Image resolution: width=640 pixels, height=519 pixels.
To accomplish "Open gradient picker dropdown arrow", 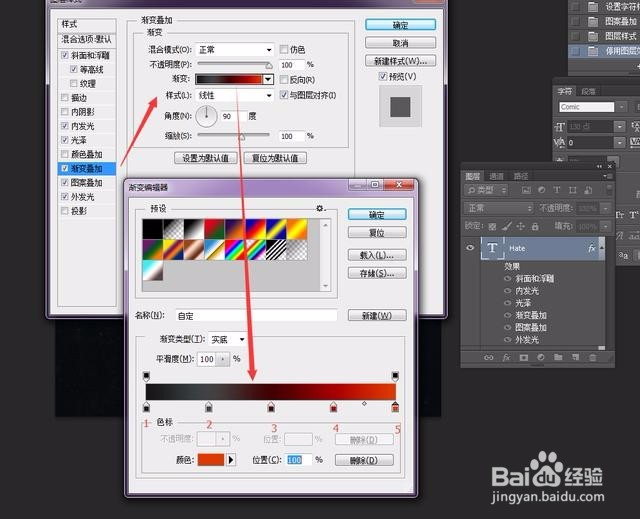I will 268,79.
